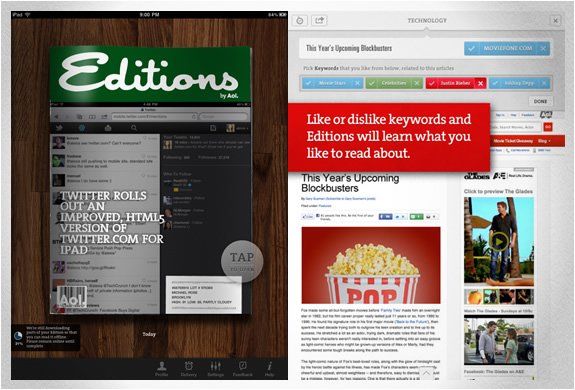
Task: Open the Profile icon in bottom bar
Action: (162, 369)
